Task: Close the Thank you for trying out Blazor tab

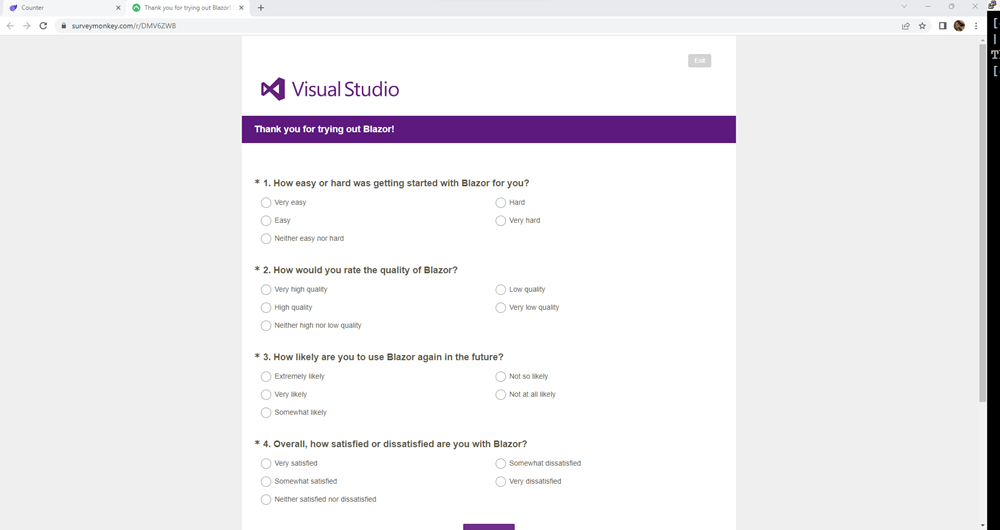Action: tap(242, 8)
